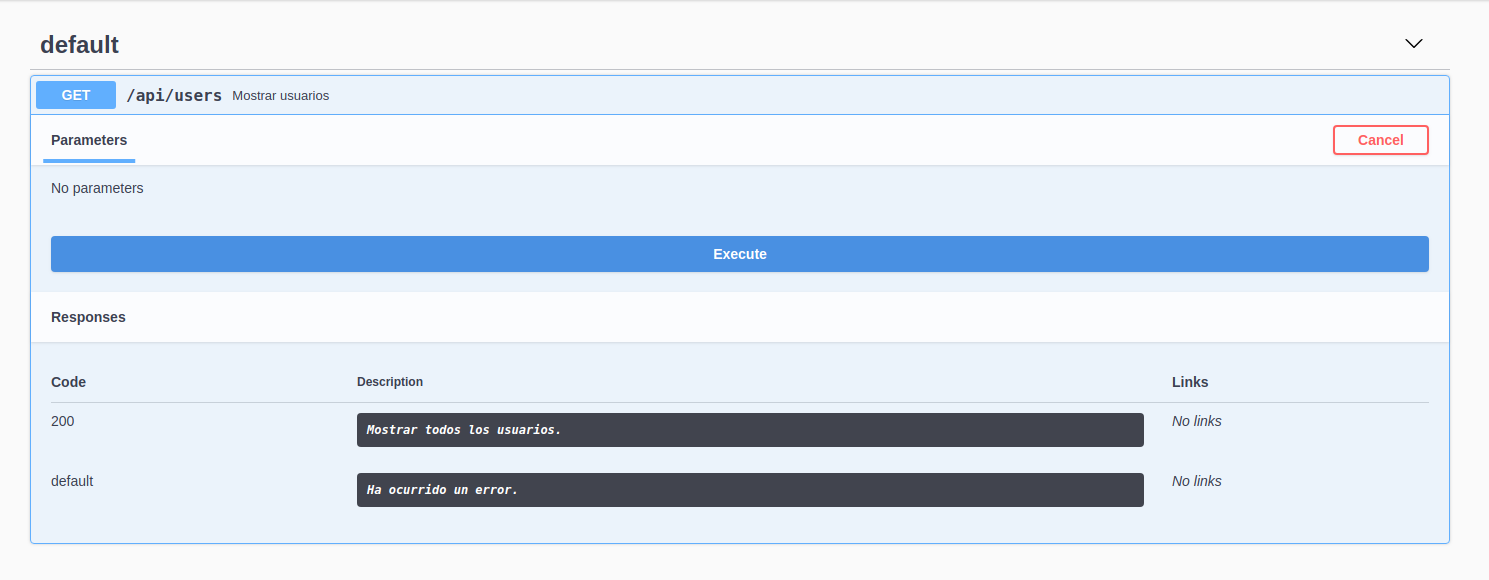The image size is (1489, 580).
Task: Click the Mostrar todos los usuarios description box
Action: click(x=750, y=430)
